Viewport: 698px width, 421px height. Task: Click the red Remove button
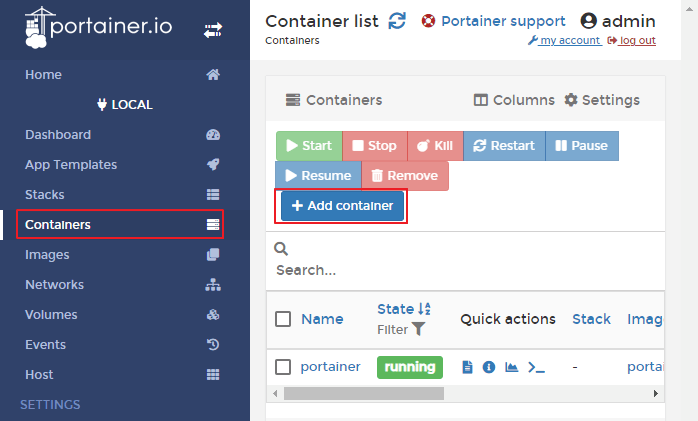pos(405,176)
